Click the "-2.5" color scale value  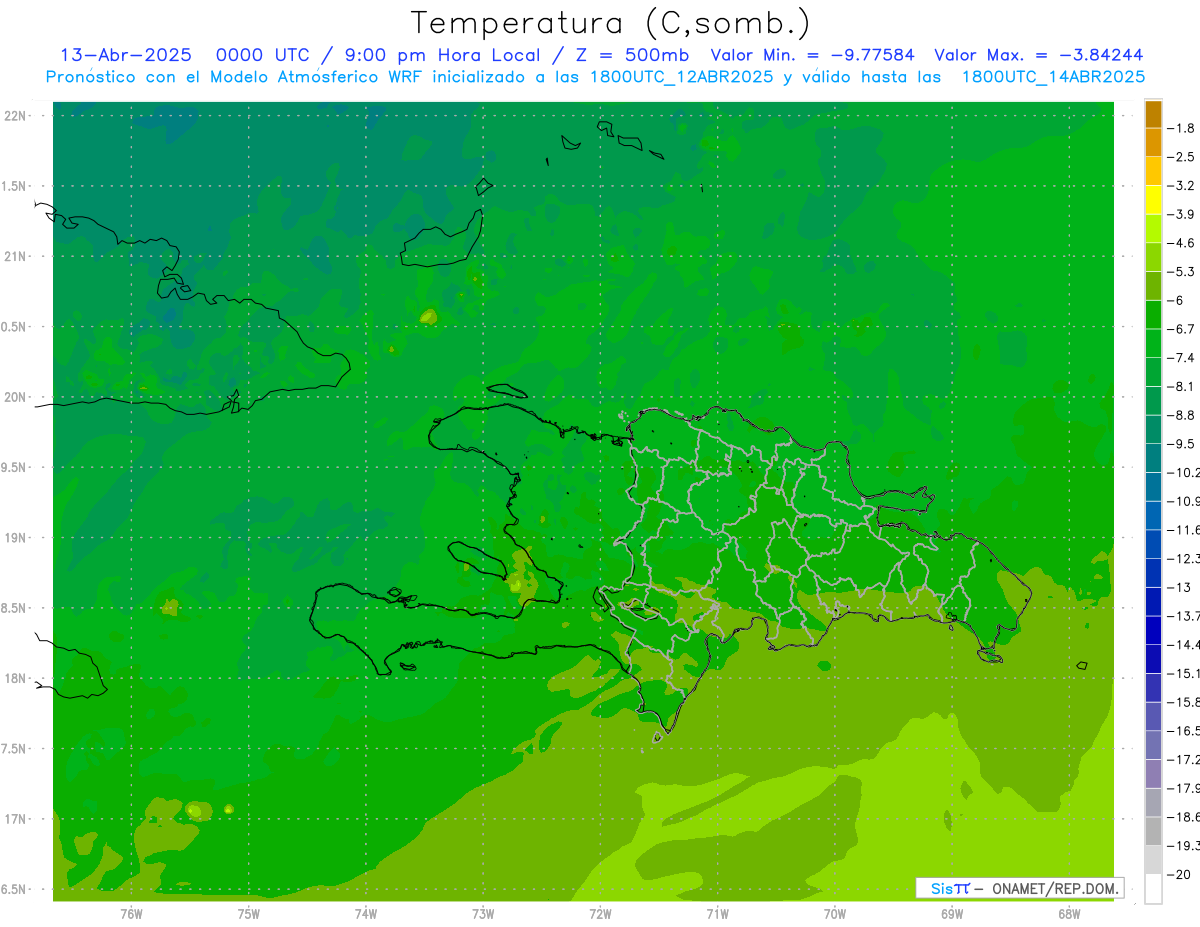point(1180,157)
